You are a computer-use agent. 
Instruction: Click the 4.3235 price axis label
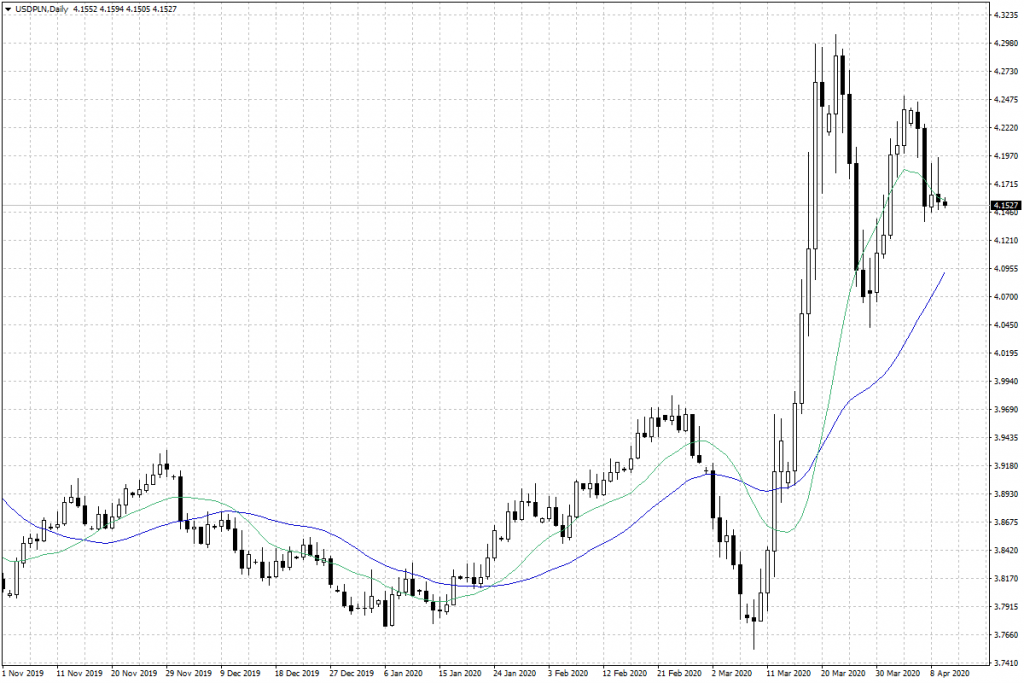coord(1005,14)
